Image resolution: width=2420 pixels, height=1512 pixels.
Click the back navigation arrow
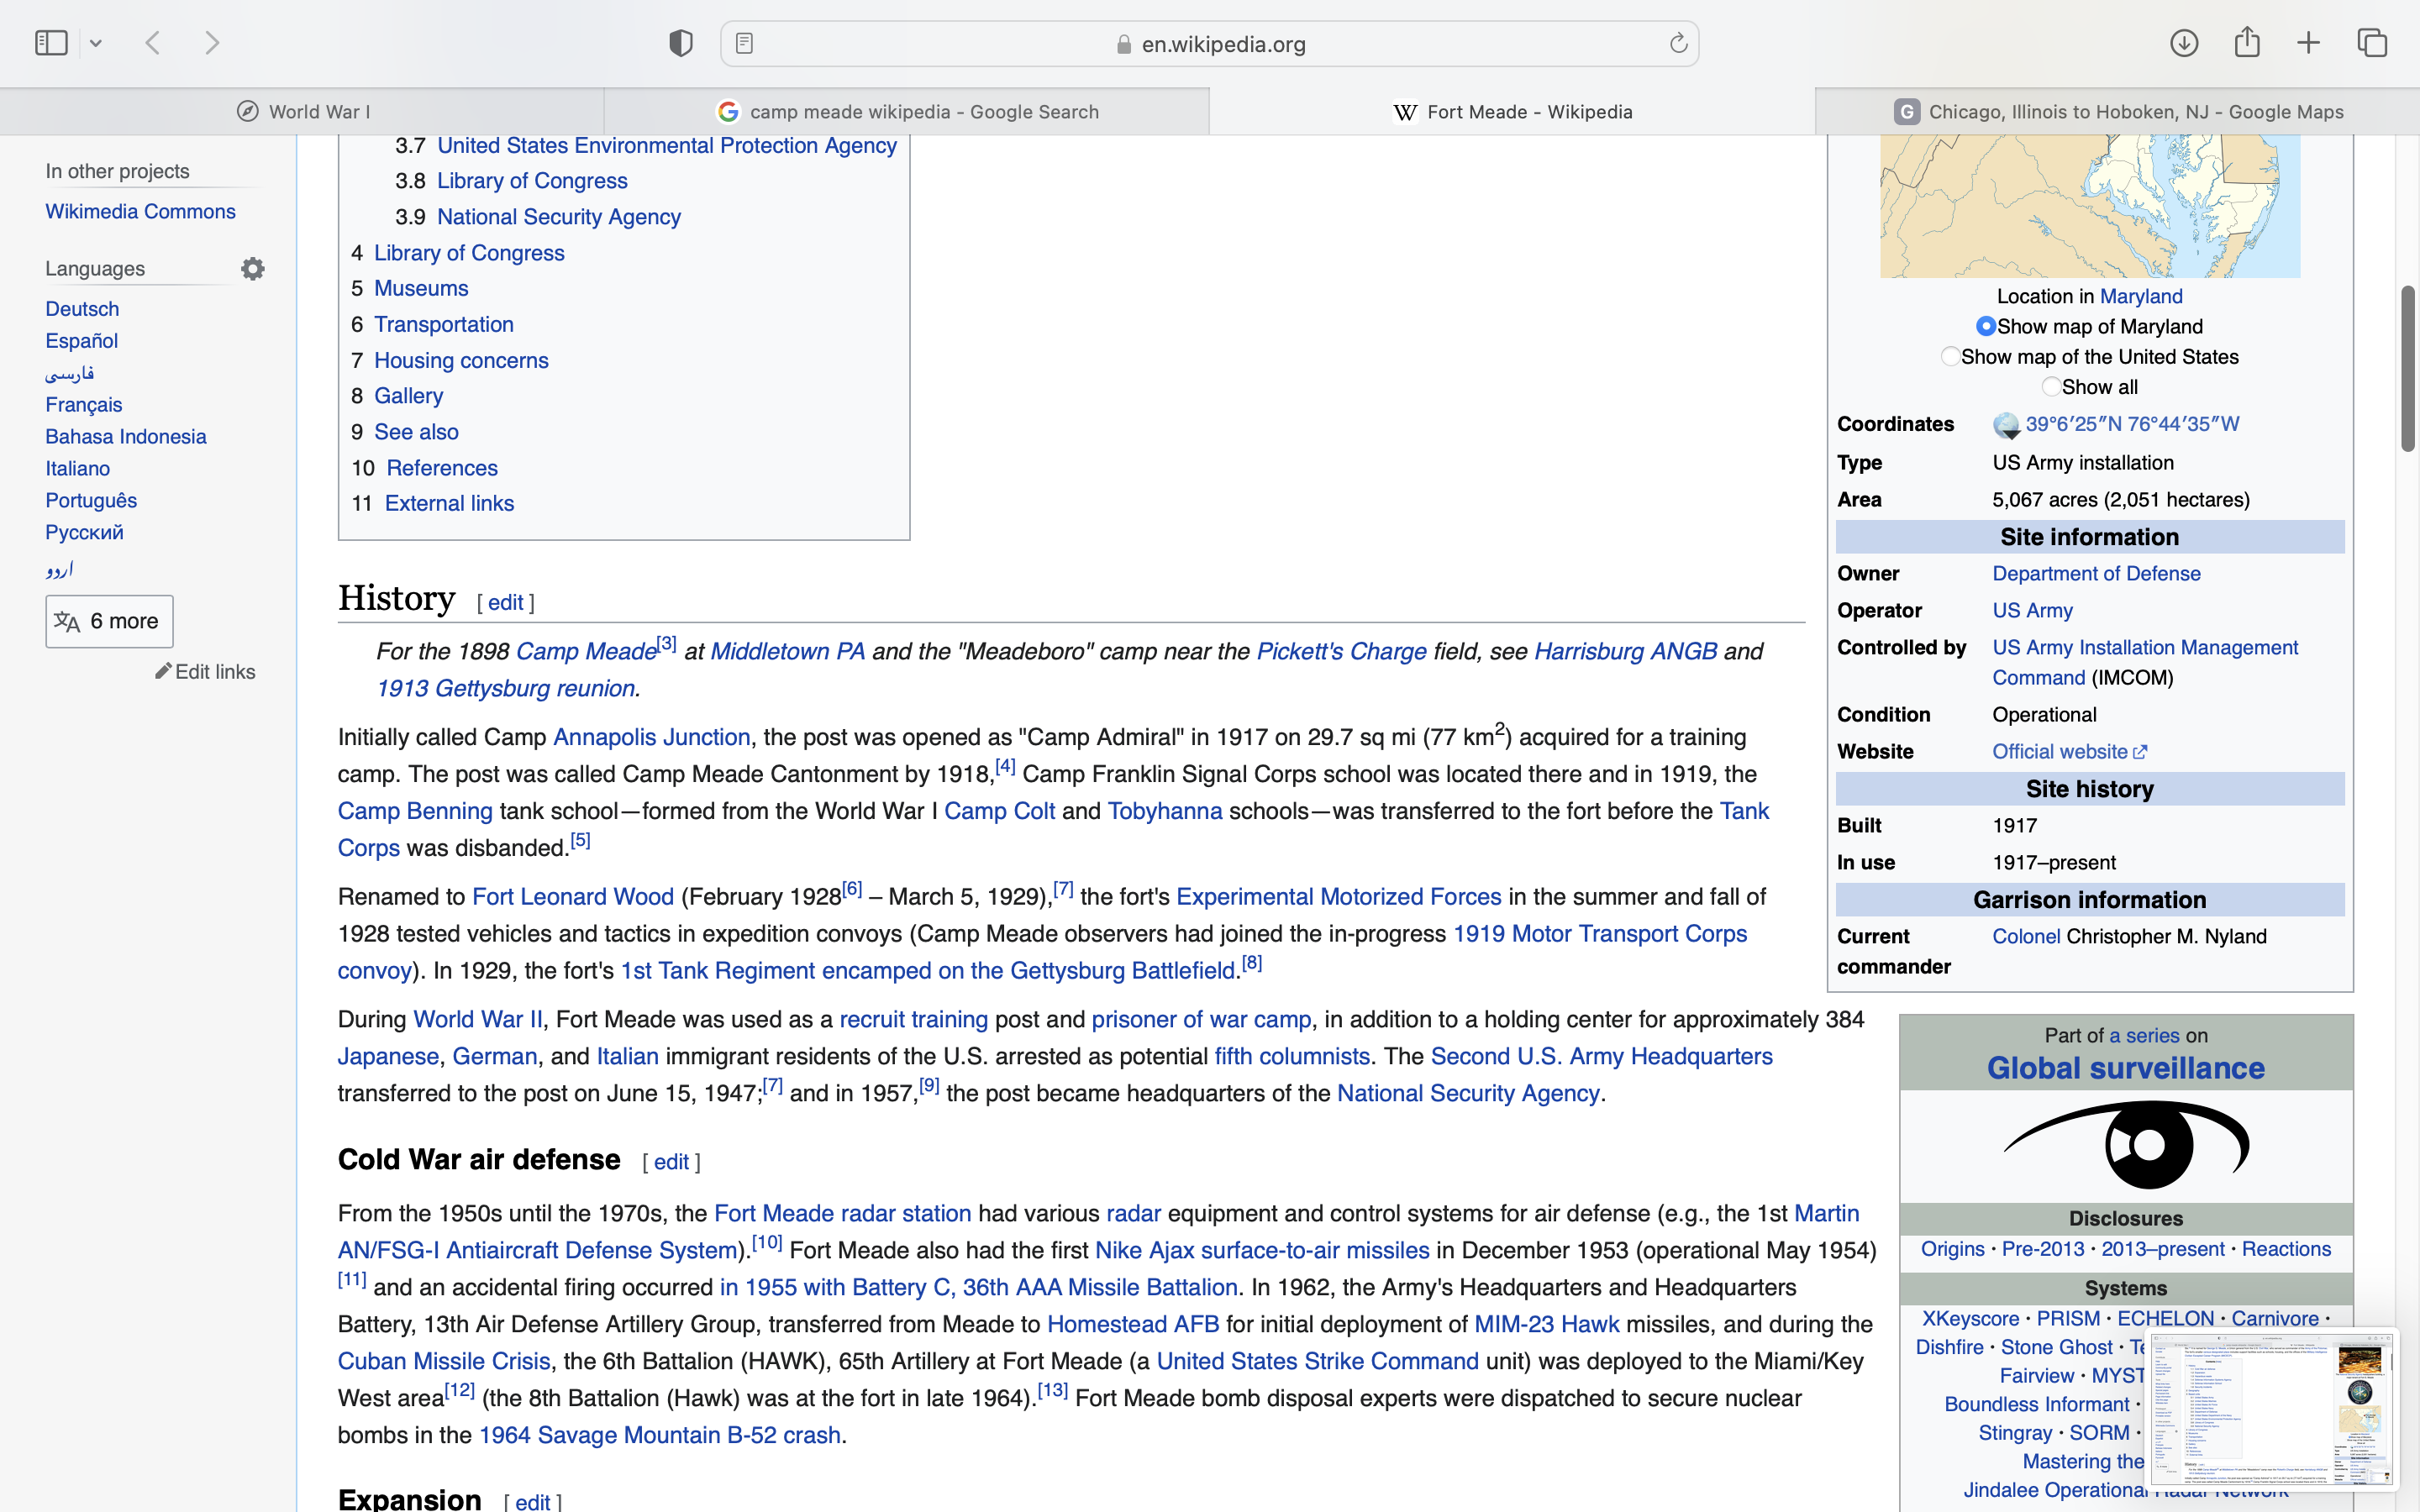coord(153,43)
